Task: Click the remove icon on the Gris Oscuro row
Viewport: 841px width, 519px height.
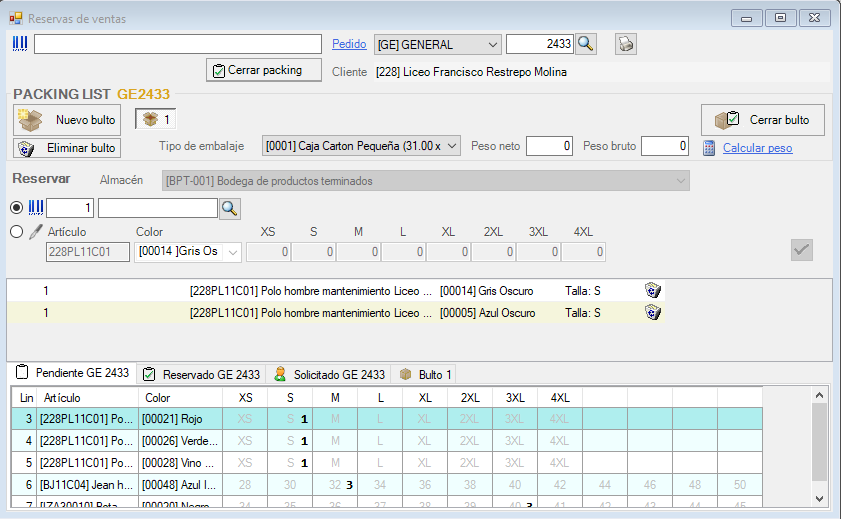Action: (x=653, y=291)
